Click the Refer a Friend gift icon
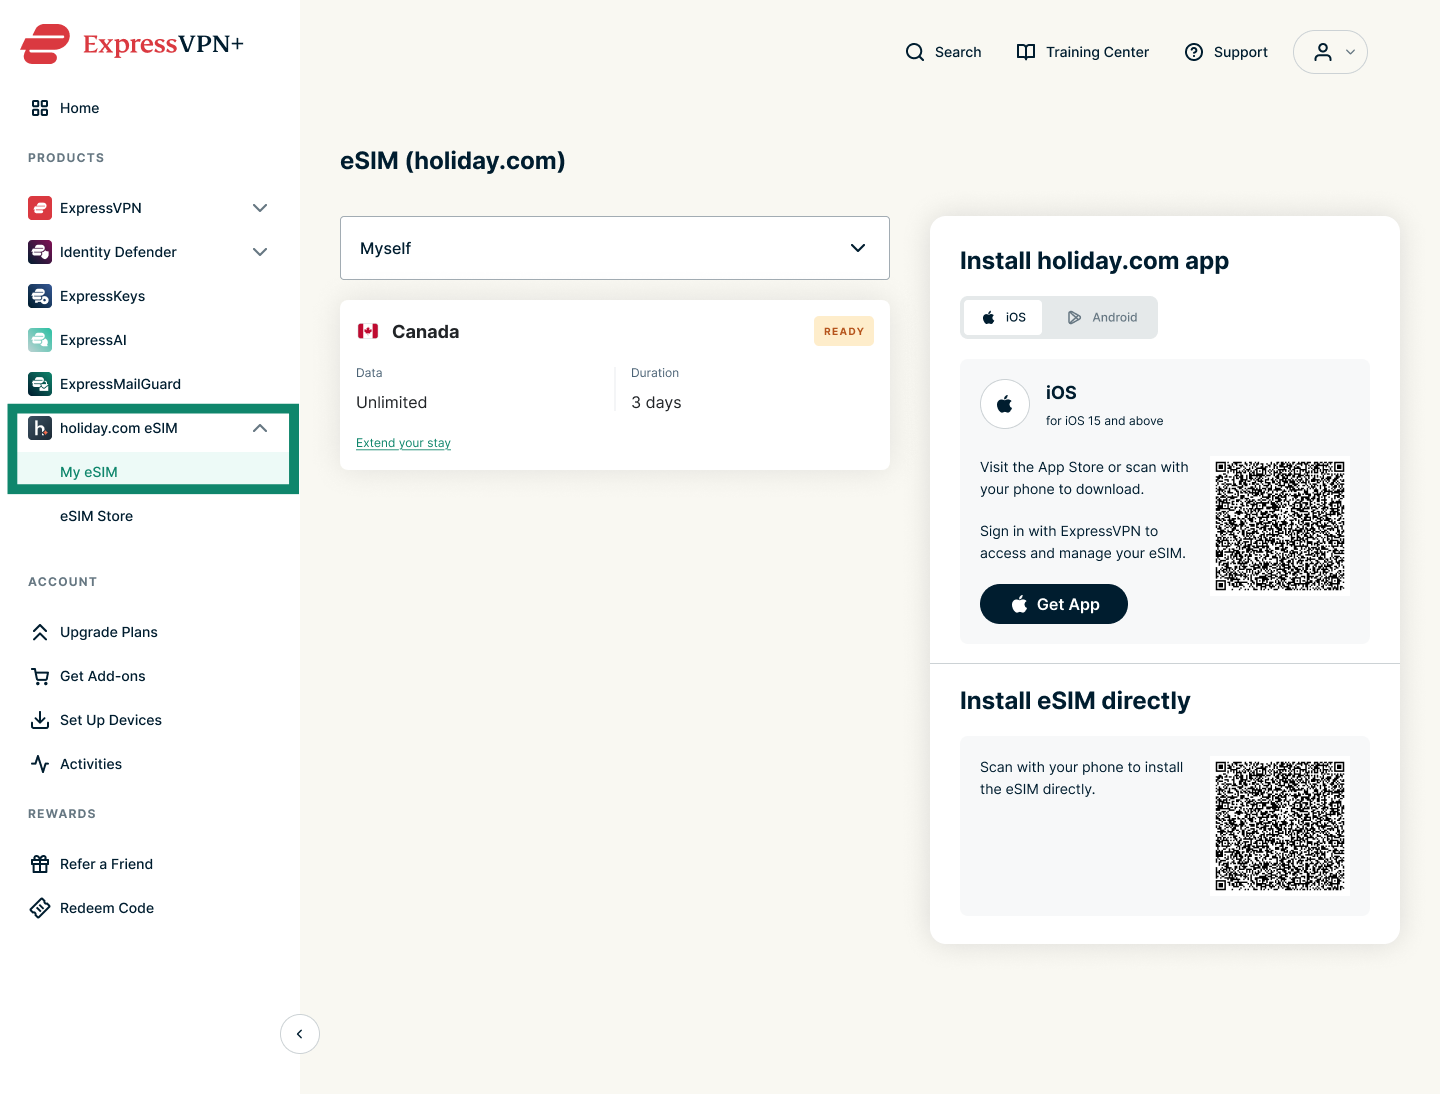 click(40, 864)
